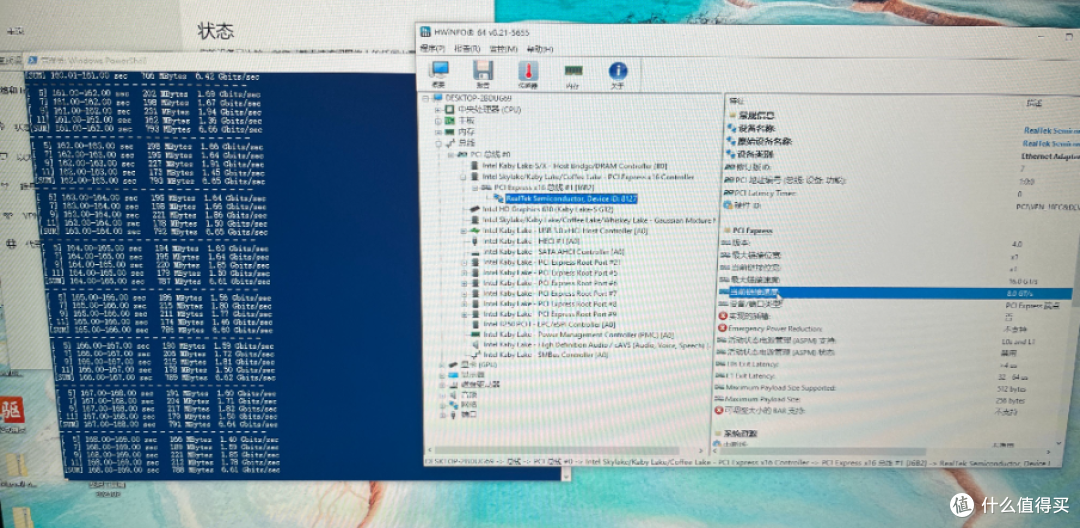Collapse the 总线 bus node

coord(437,143)
